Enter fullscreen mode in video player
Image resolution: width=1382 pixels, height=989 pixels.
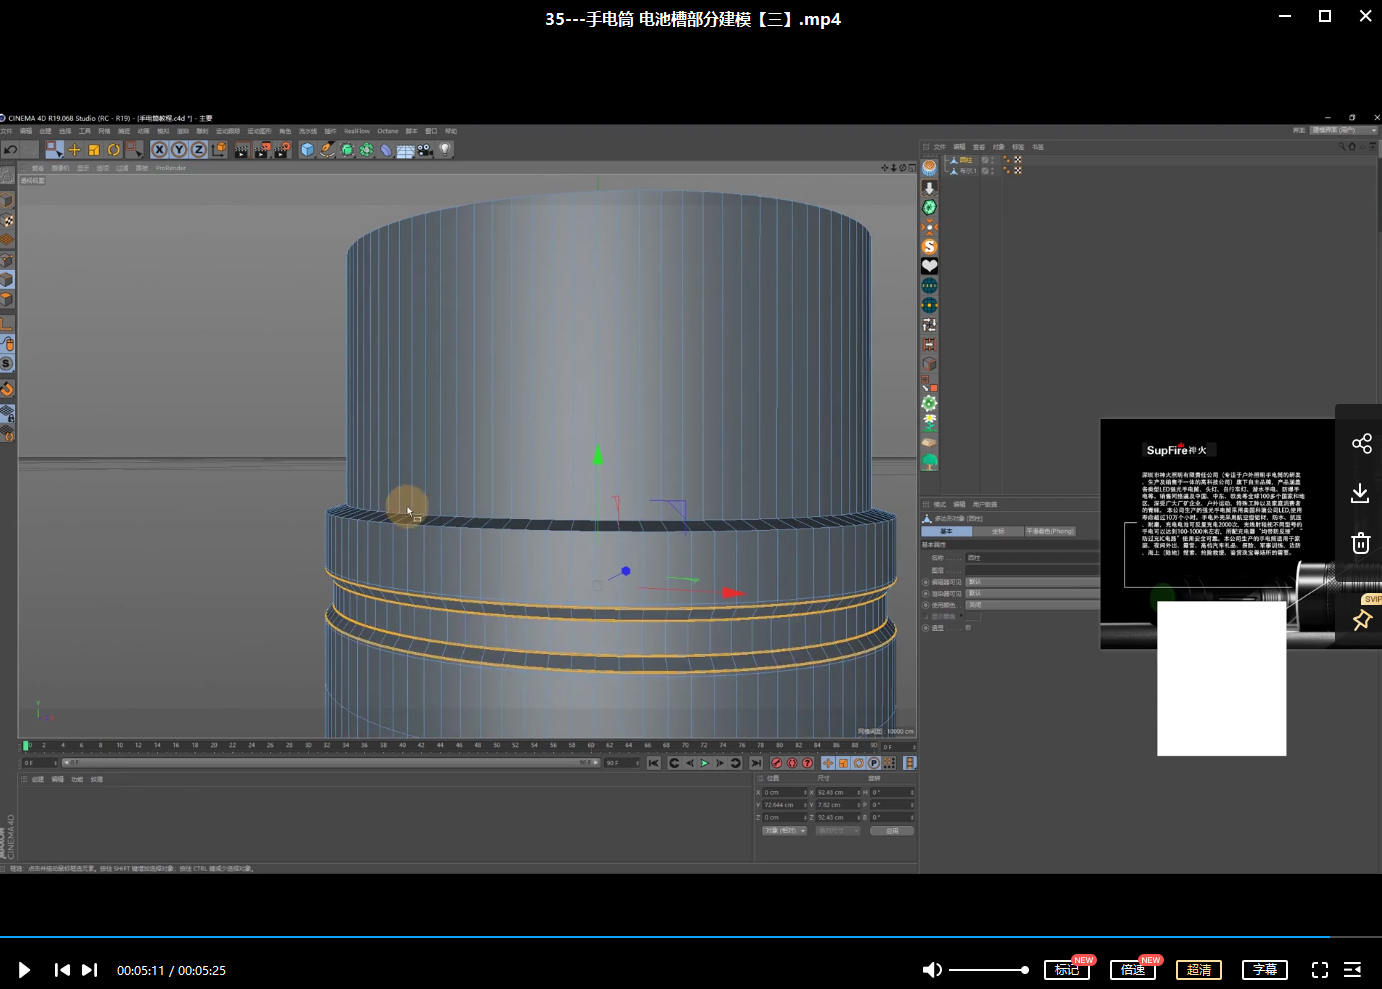(1320, 970)
